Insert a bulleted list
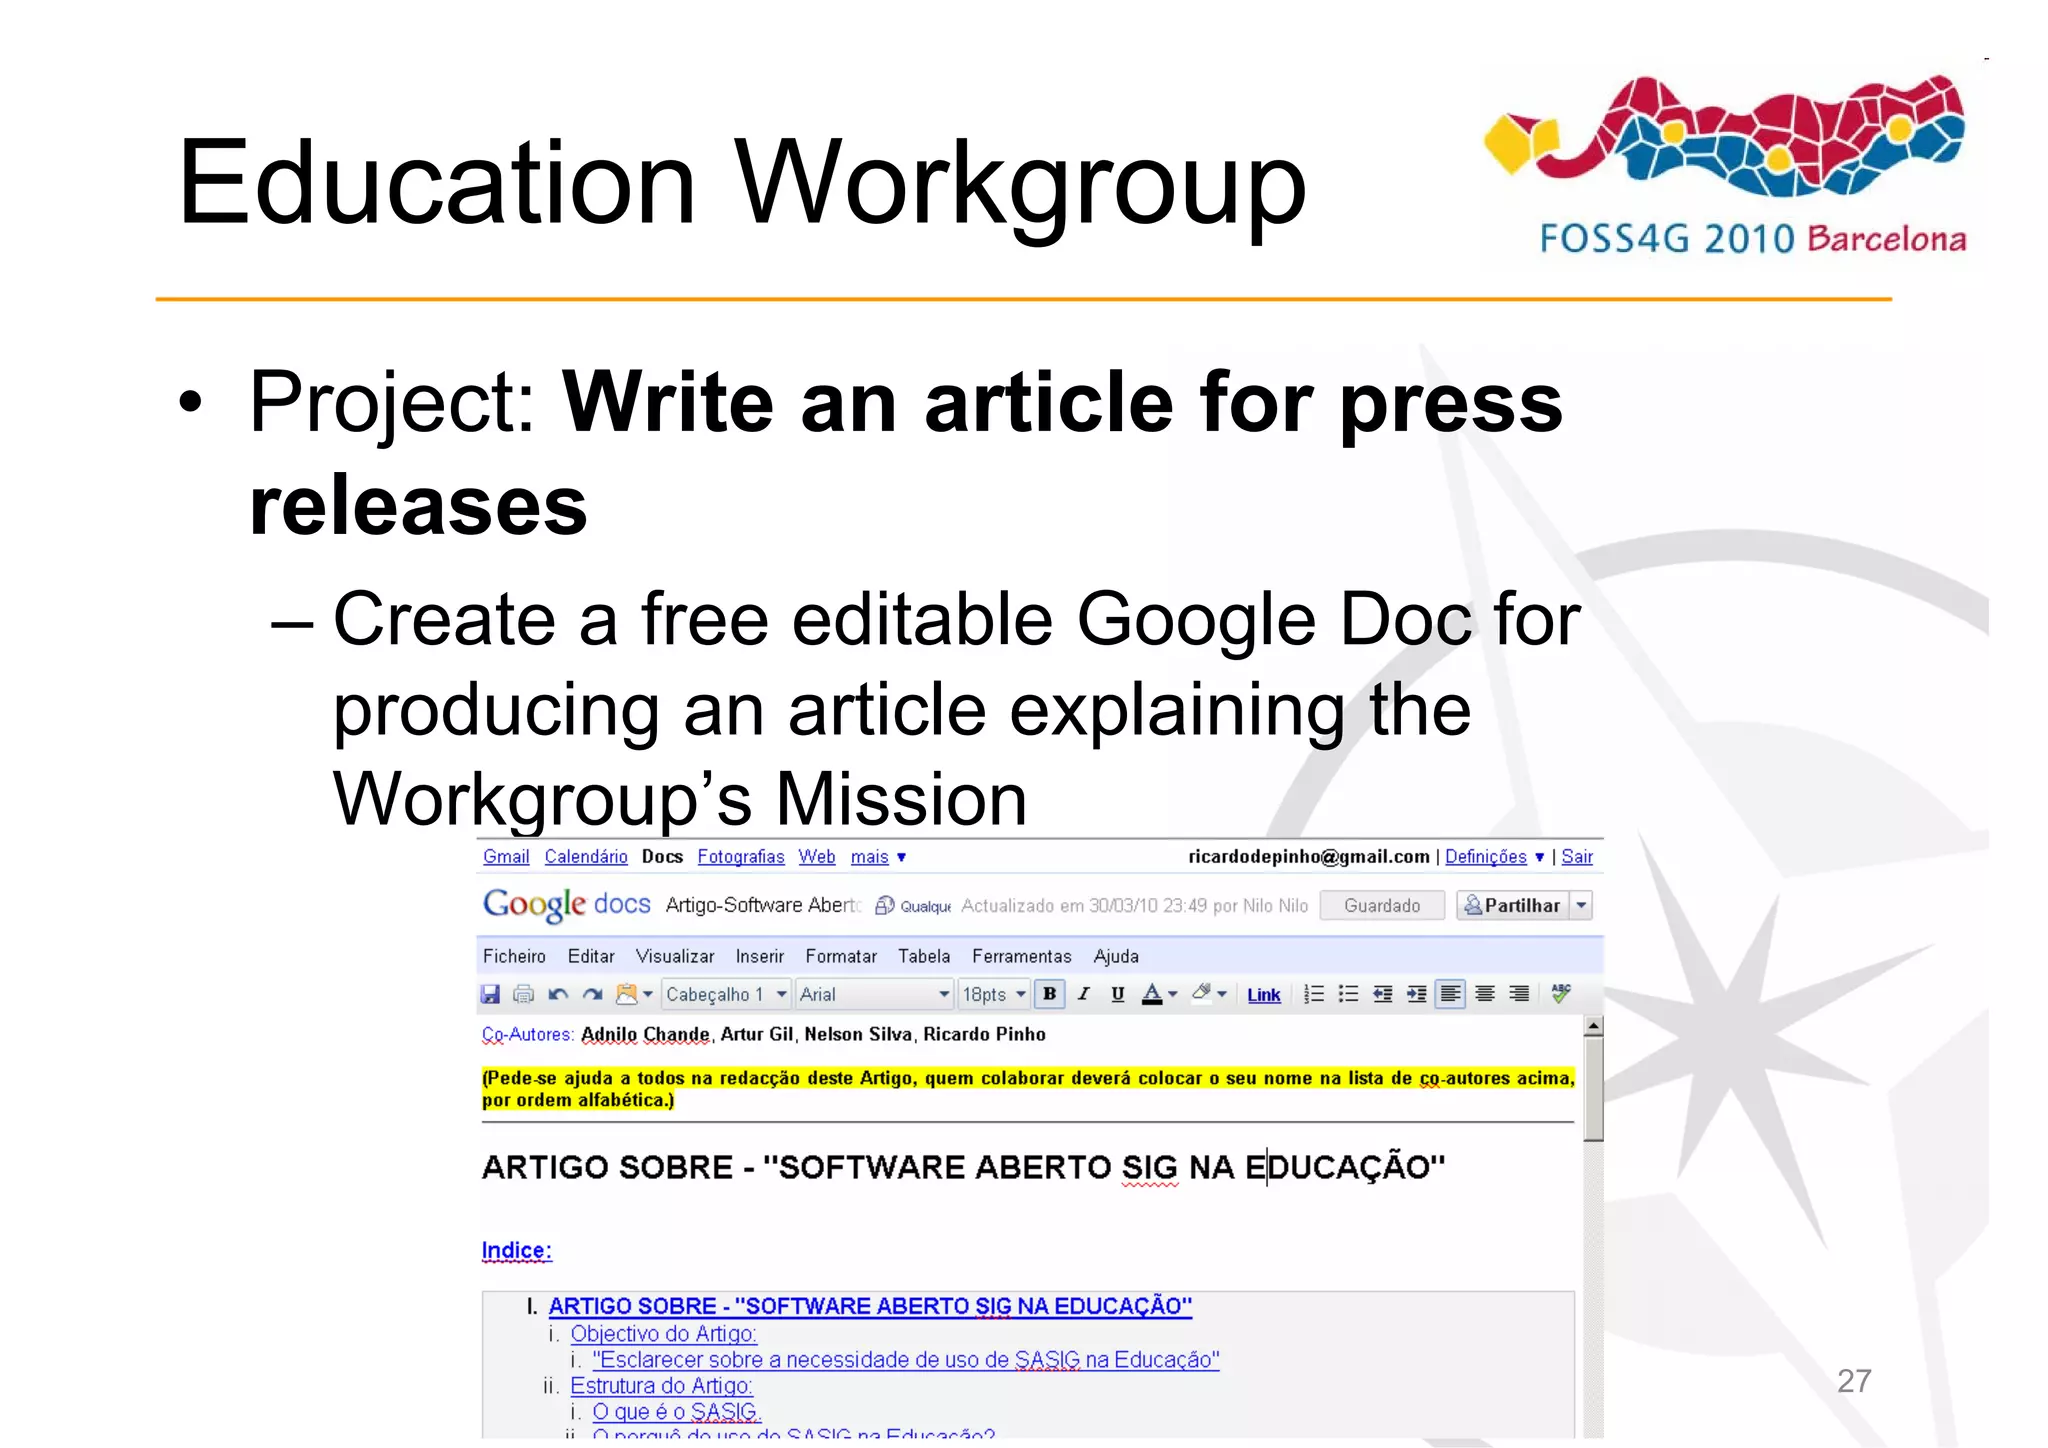2048x1448 pixels. pyautogui.click(x=1348, y=994)
